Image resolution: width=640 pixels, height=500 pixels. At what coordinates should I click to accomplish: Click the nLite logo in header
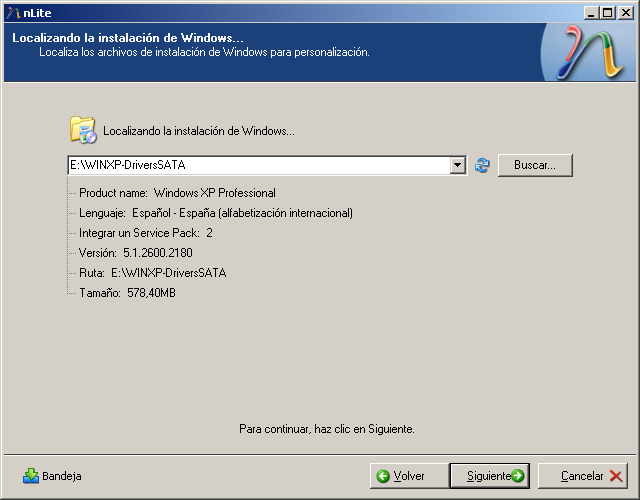pyautogui.click(x=591, y=53)
